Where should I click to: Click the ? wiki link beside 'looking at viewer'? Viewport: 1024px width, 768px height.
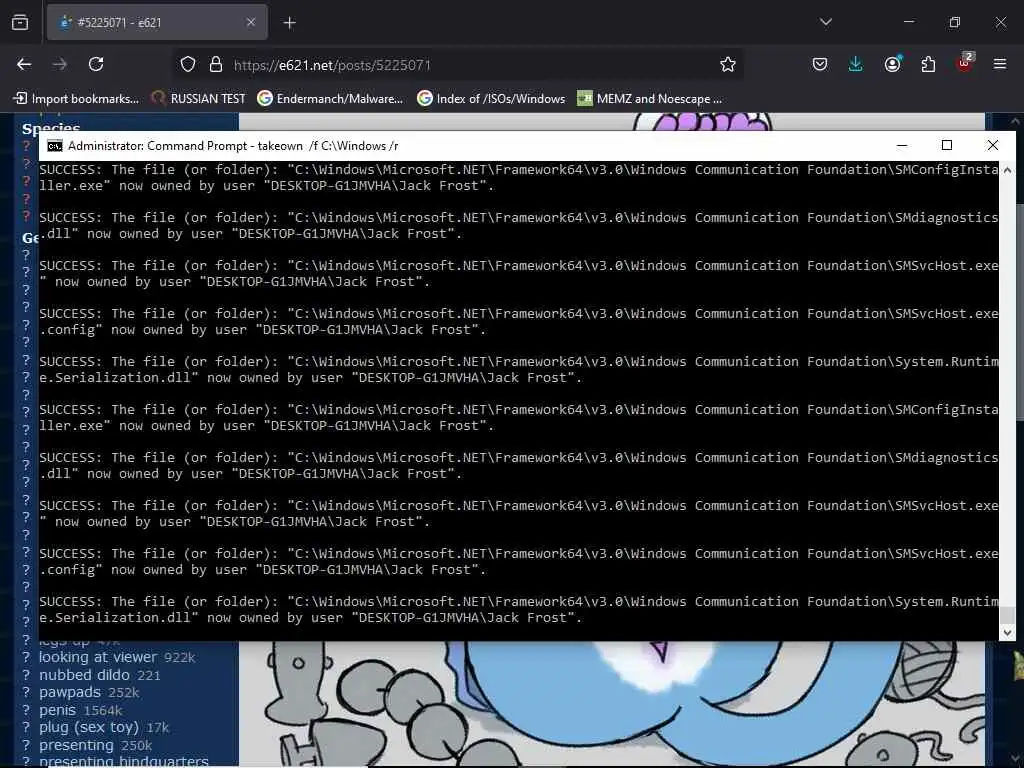pyautogui.click(x=26, y=657)
